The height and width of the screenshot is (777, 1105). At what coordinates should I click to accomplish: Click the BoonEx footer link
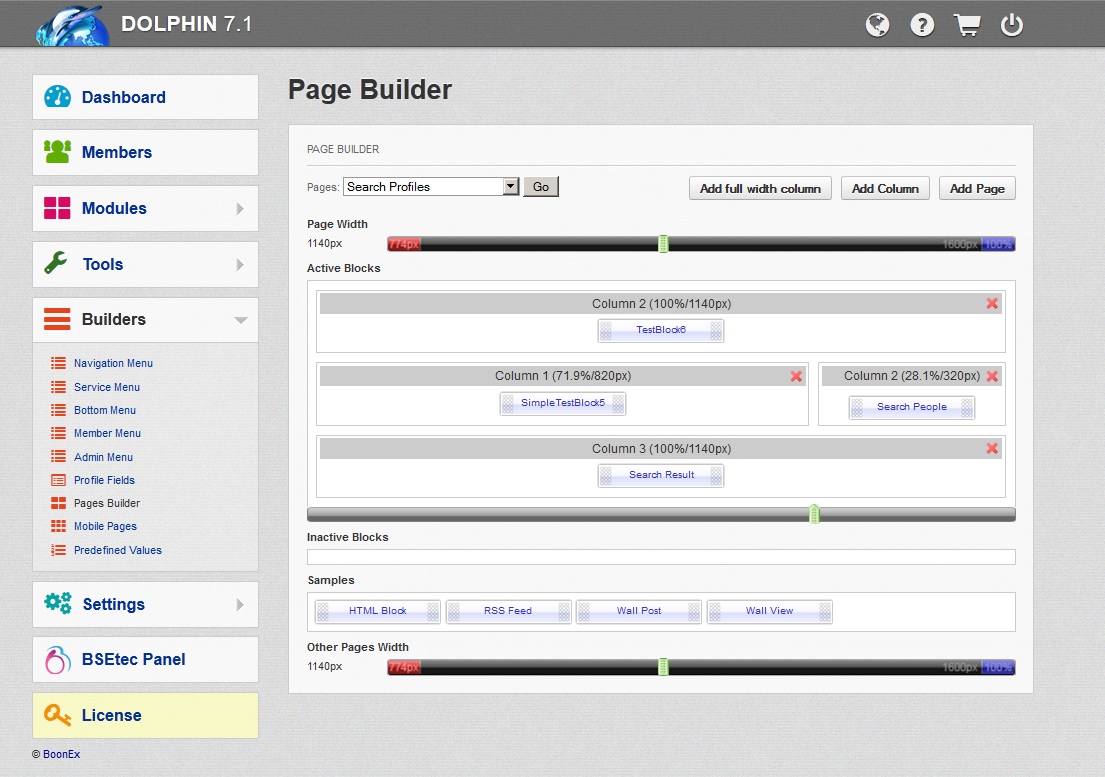(61, 755)
